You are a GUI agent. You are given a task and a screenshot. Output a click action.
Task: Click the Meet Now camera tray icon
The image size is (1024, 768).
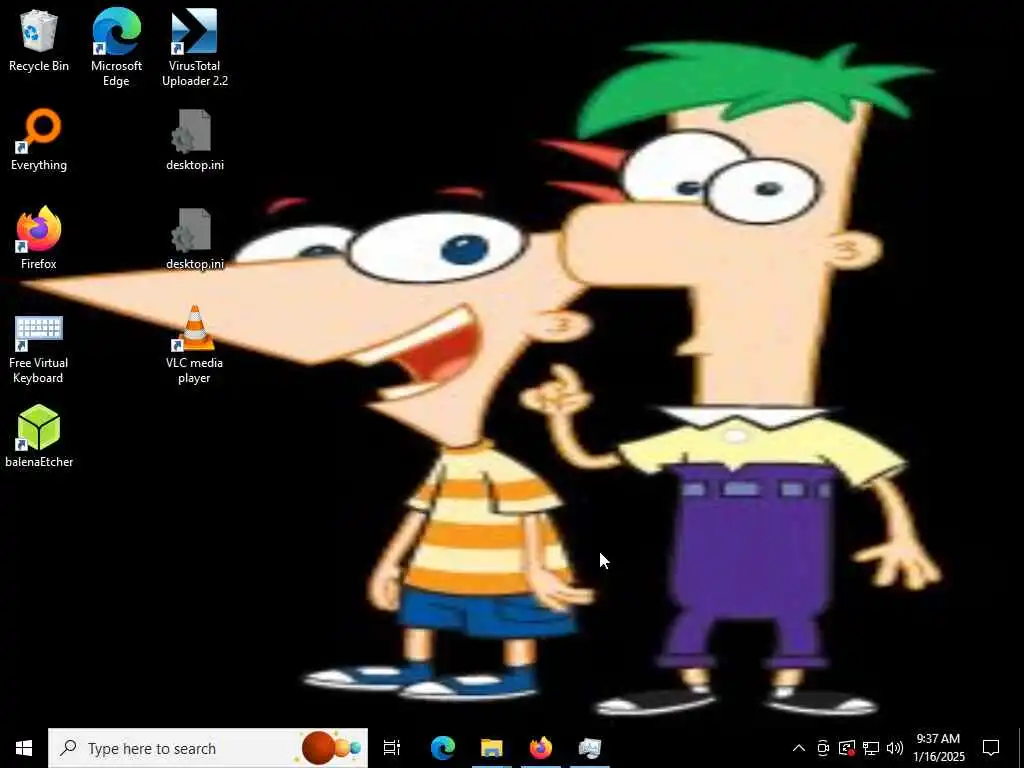tap(823, 748)
